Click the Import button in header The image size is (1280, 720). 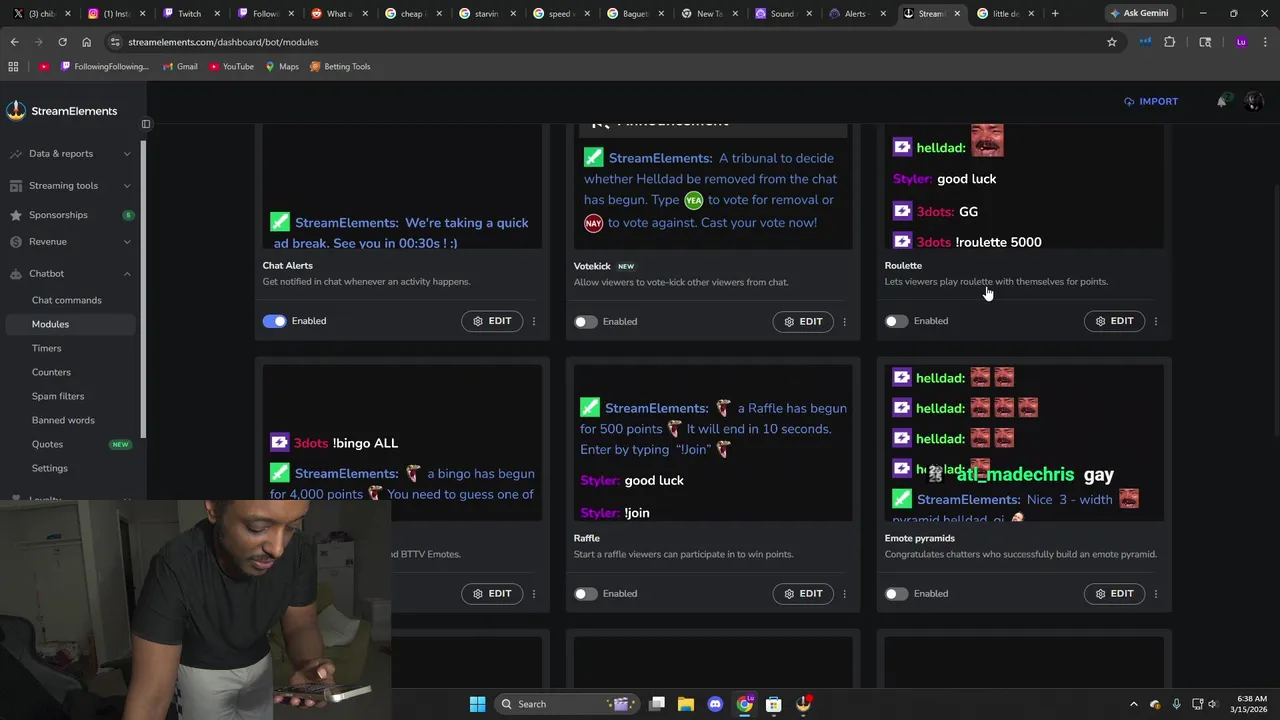tap(1151, 101)
